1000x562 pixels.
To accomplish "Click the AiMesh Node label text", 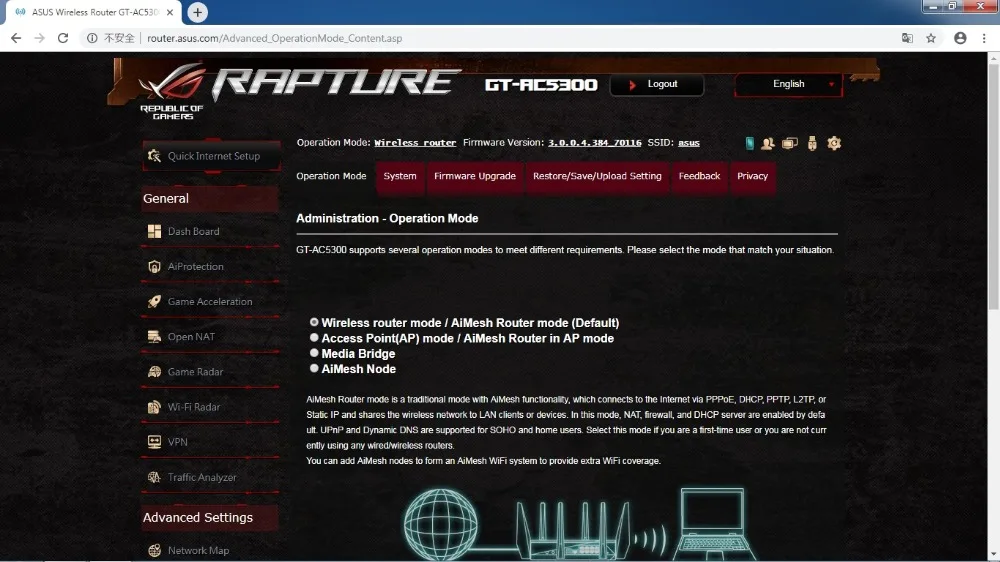I will (x=358, y=369).
